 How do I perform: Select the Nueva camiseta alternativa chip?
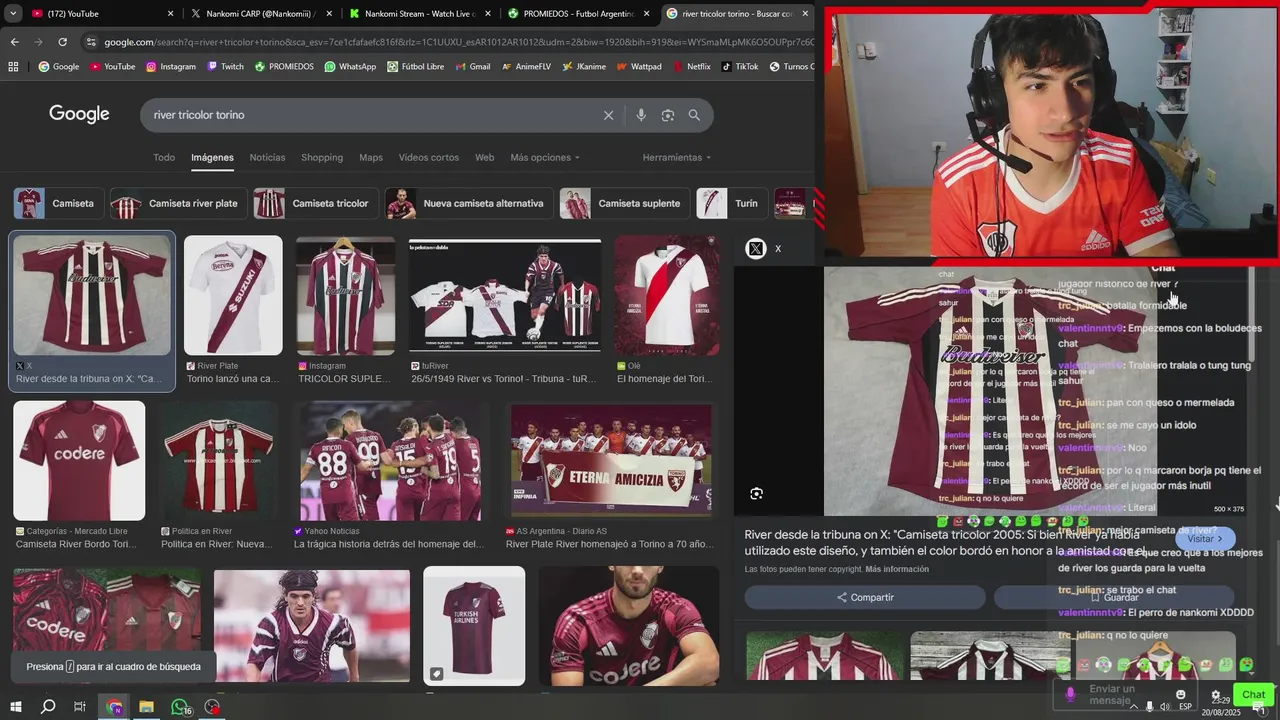pyautogui.click(x=469, y=203)
